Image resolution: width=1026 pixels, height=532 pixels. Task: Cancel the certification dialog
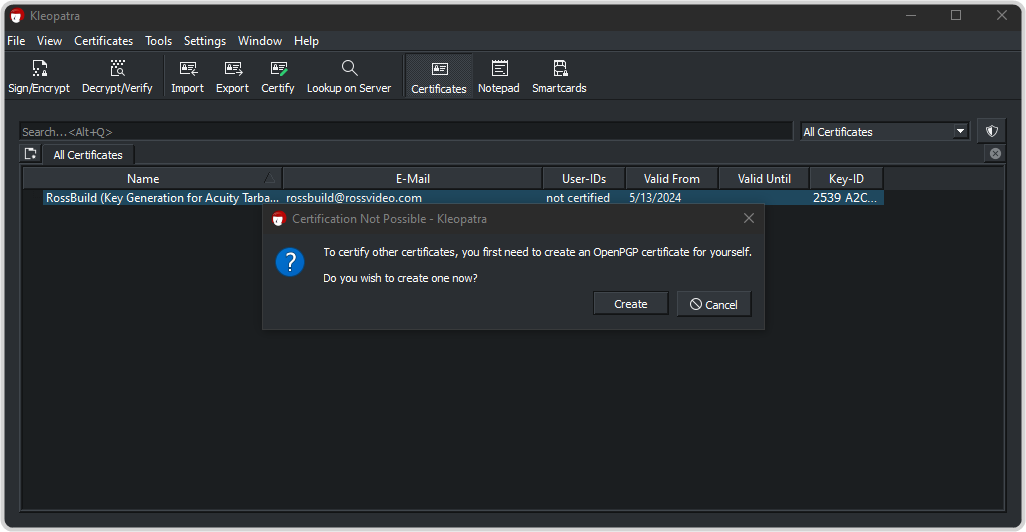[x=714, y=304]
